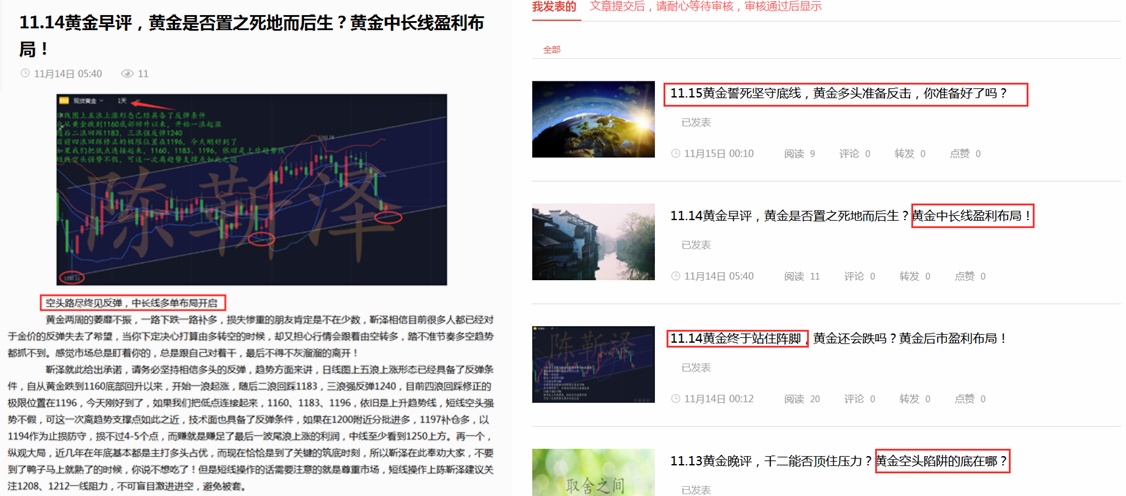Click 阅读 11 on the 黄金早评 row

point(802,276)
